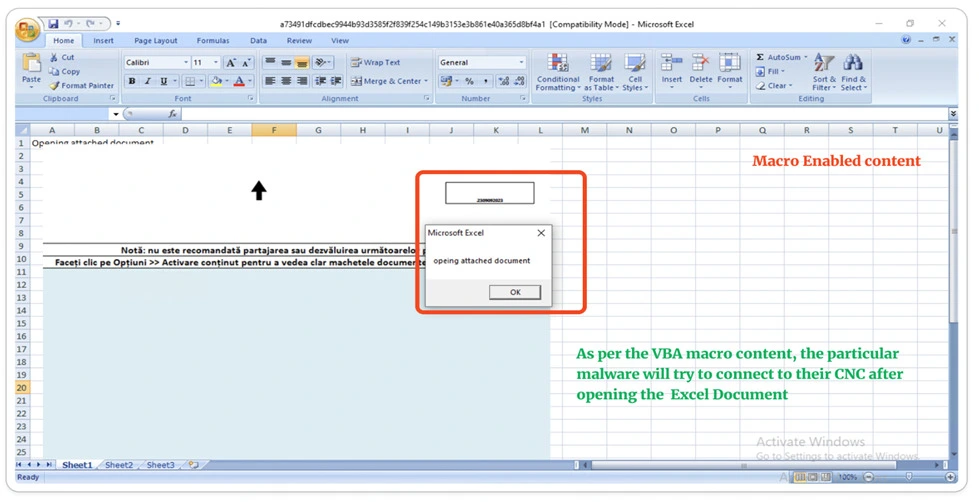Toggle bottom align button
Viewport: 979px width, 502px height.
[302, 62]
